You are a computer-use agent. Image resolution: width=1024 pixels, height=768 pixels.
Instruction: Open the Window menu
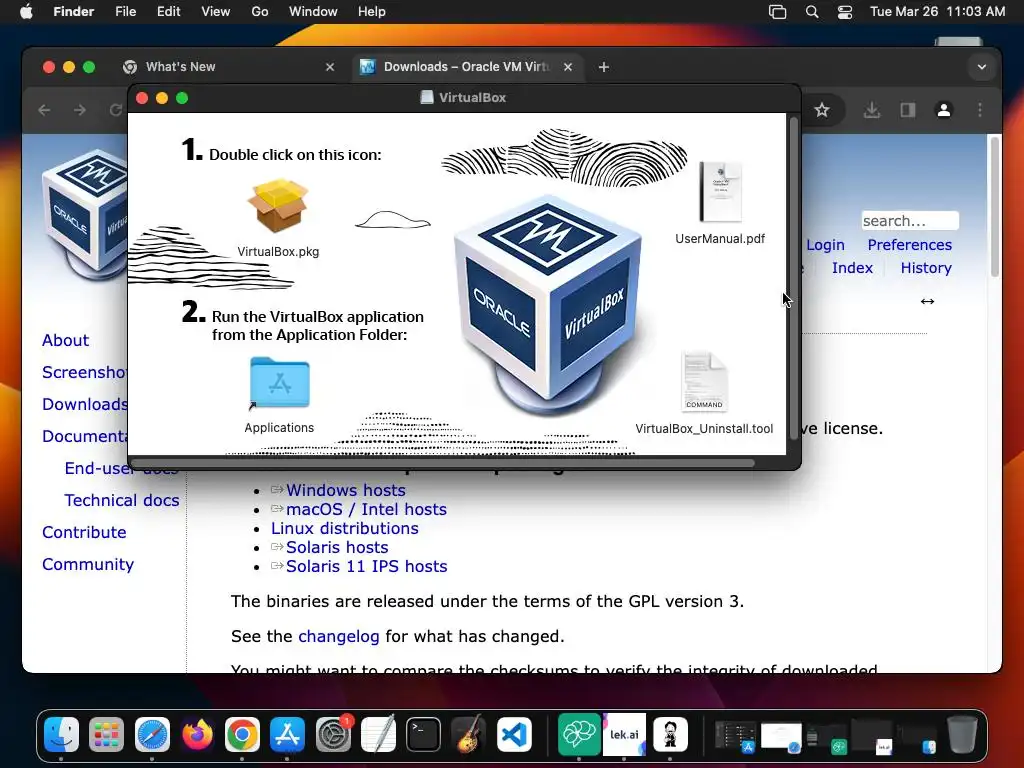pos(313,12)
